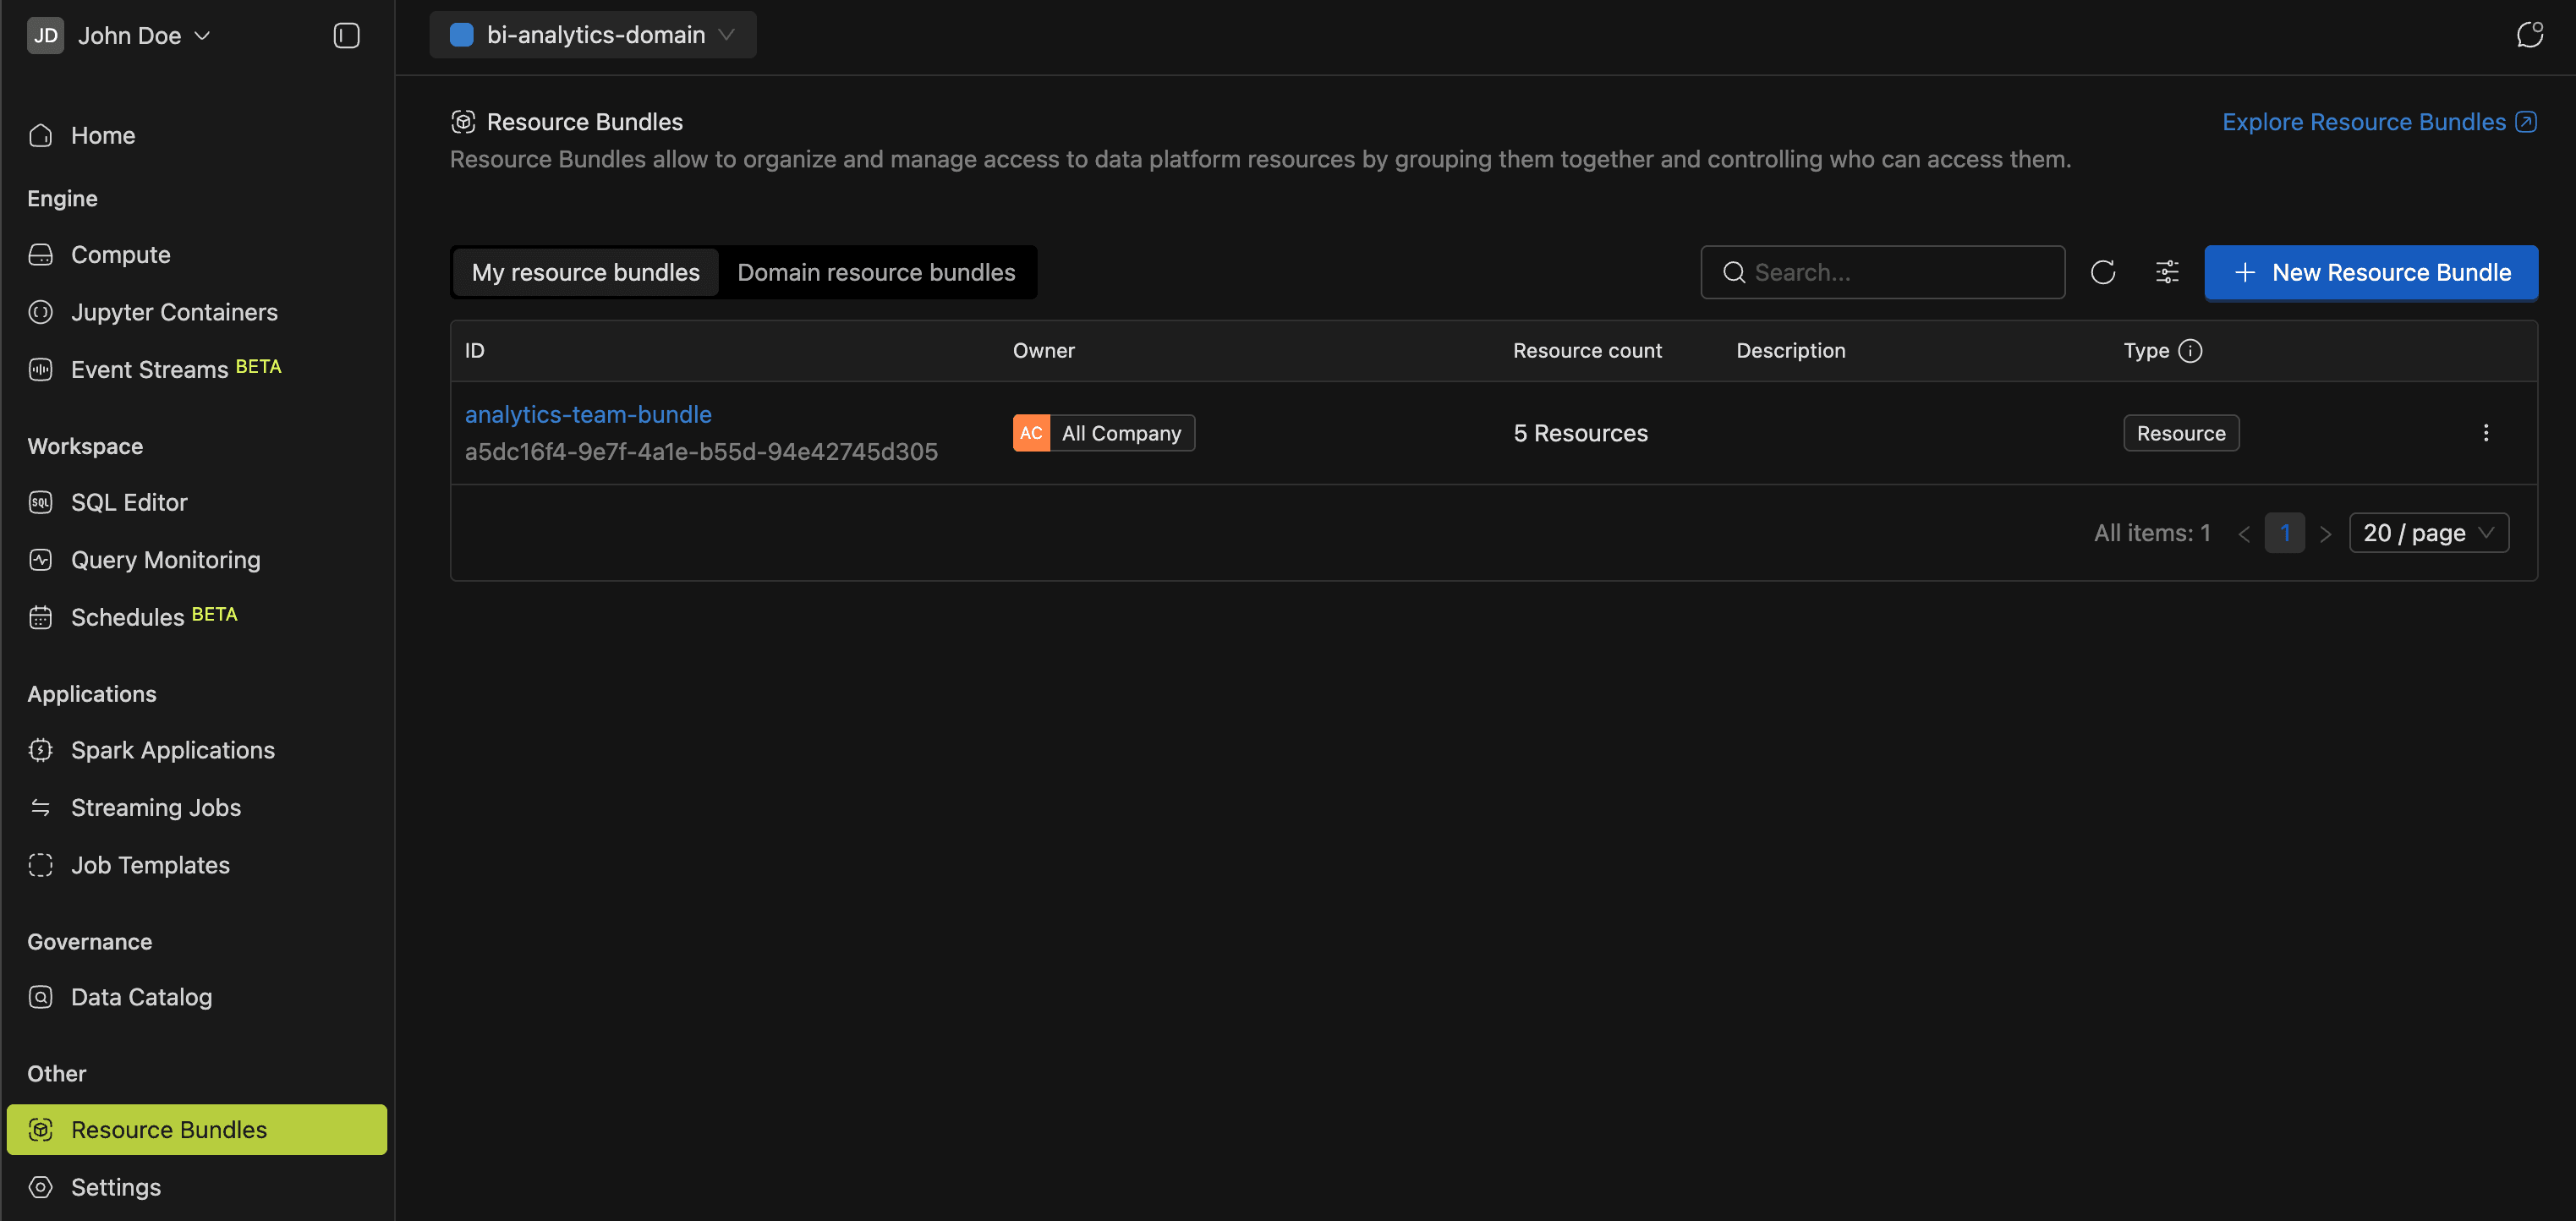Select Query Monitoring in the sidebar
The width and height of the screenshot is (2576, 1221).
(165, 560)
